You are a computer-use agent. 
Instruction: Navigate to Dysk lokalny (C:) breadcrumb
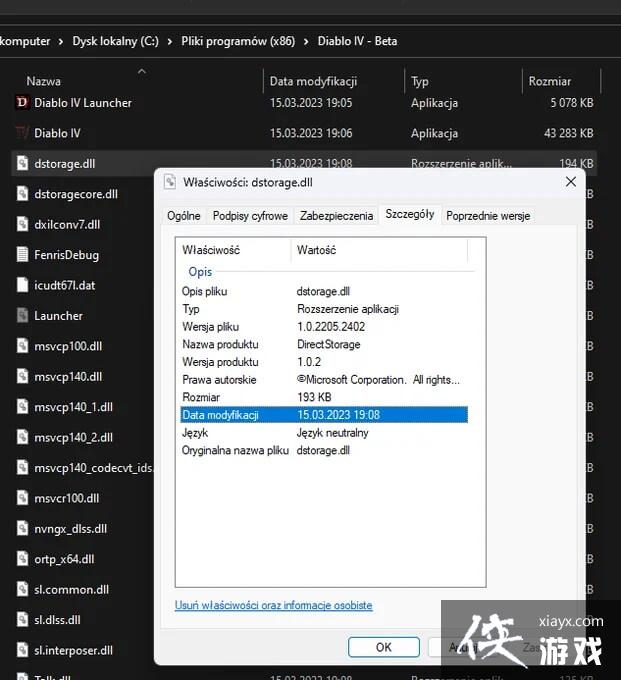coord(115,41)
